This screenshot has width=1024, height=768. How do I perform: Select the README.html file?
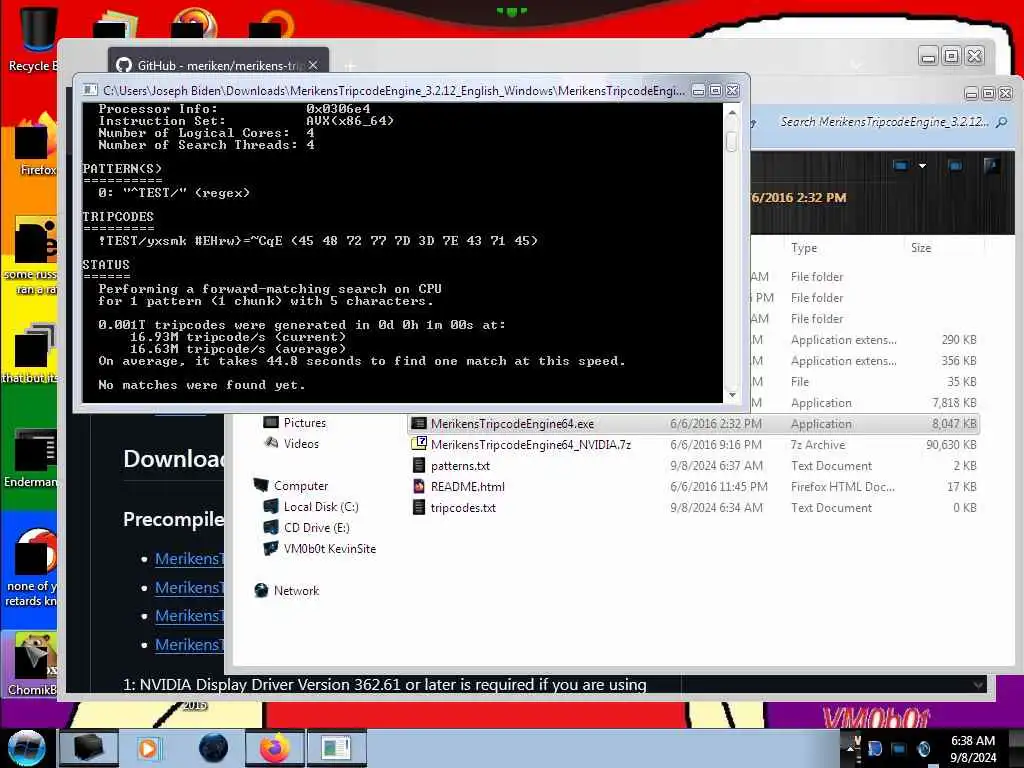(x=468, y=487)
